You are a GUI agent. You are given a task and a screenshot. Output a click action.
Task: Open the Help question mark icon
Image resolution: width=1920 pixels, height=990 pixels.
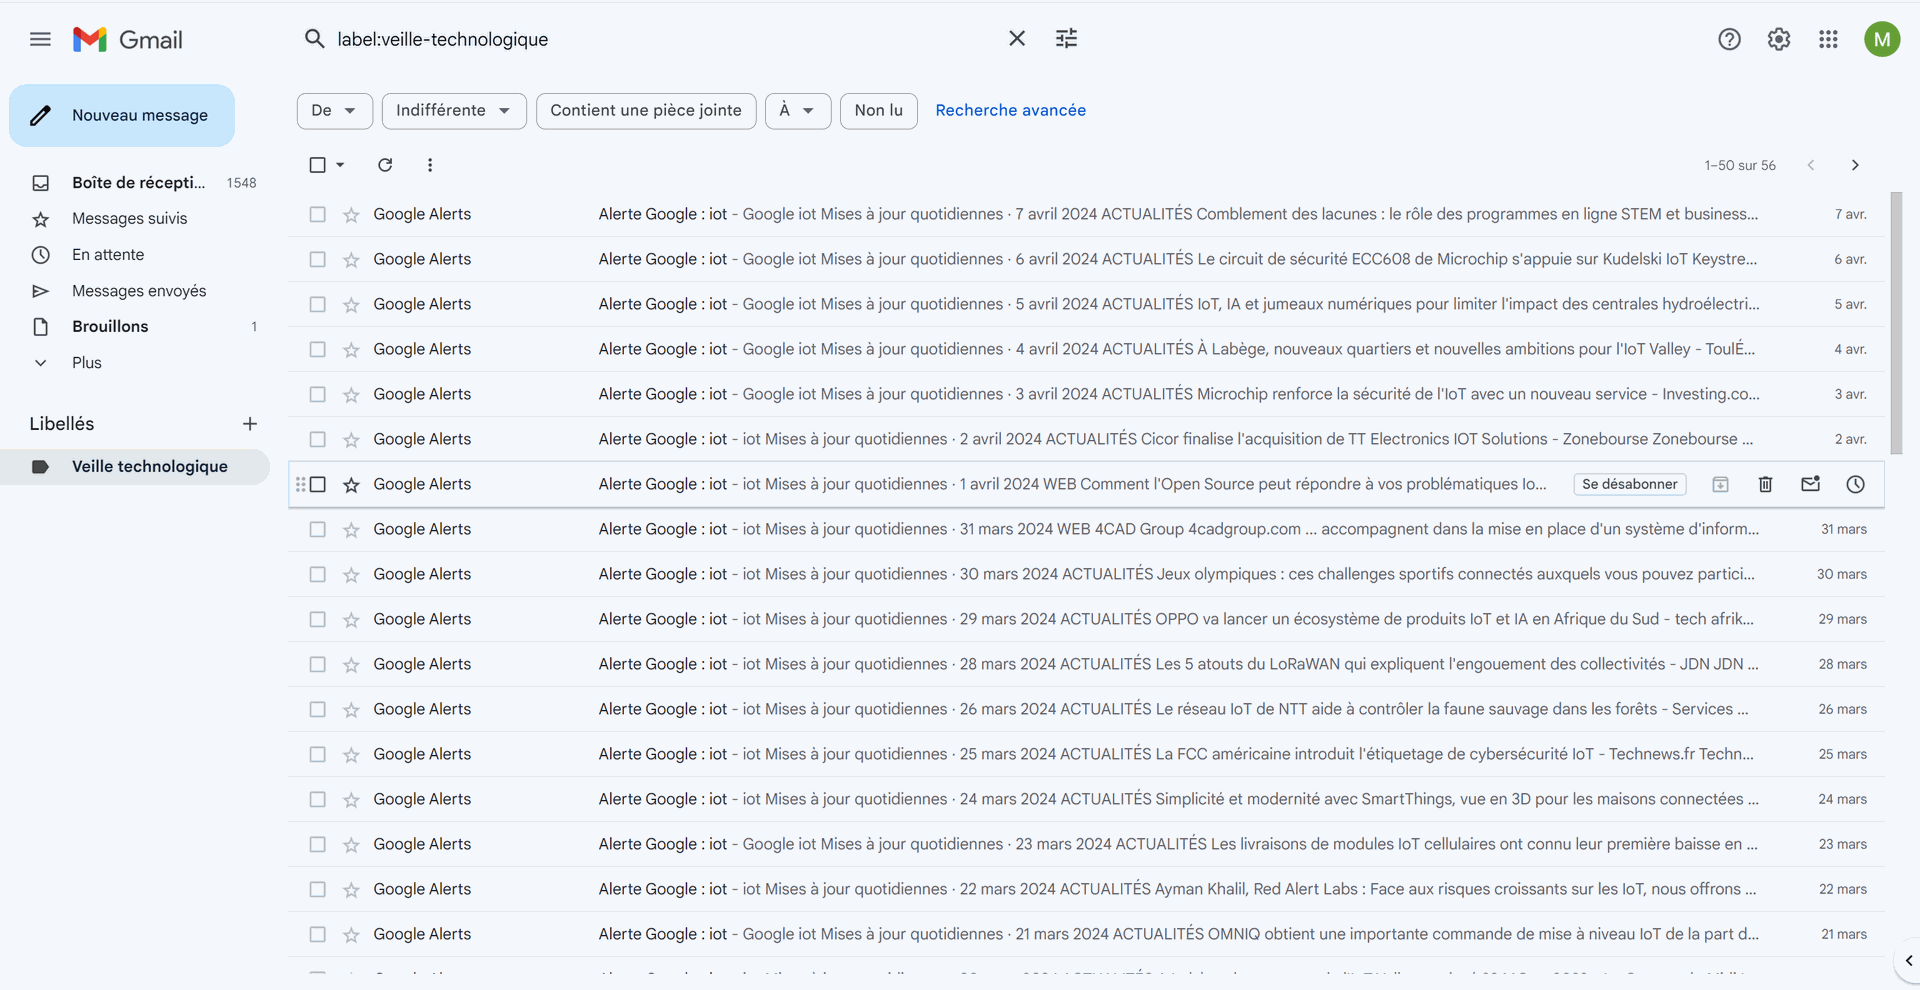[x=1729, y=39]
